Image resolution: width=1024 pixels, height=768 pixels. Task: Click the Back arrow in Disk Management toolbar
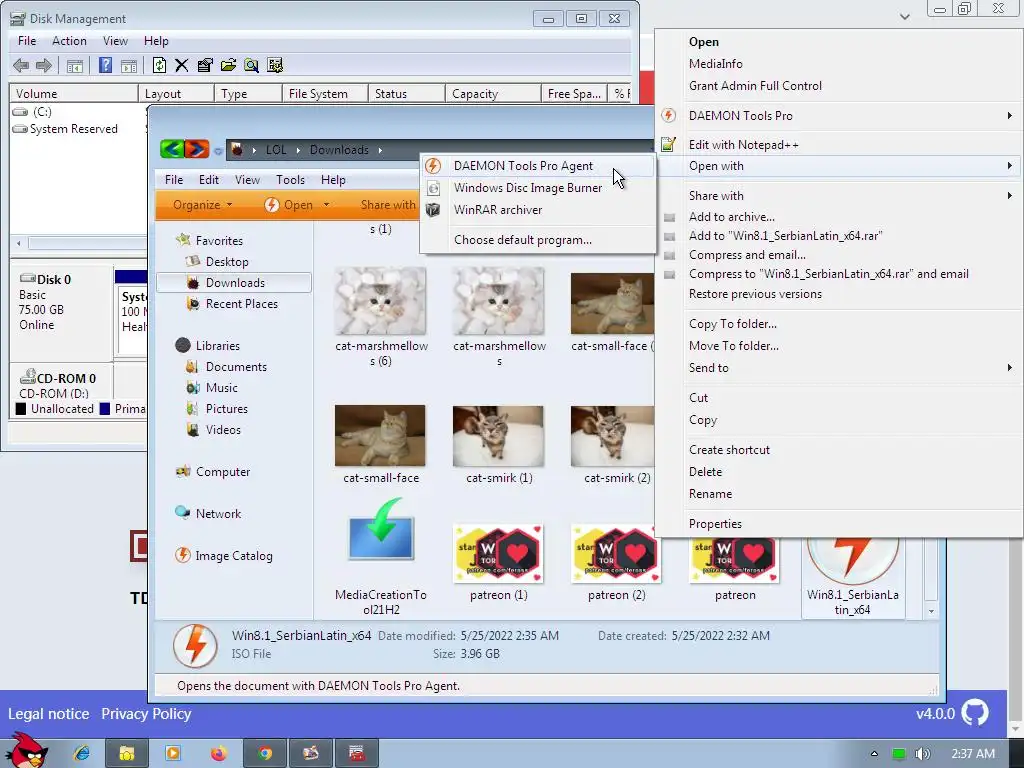pos(21,65)
